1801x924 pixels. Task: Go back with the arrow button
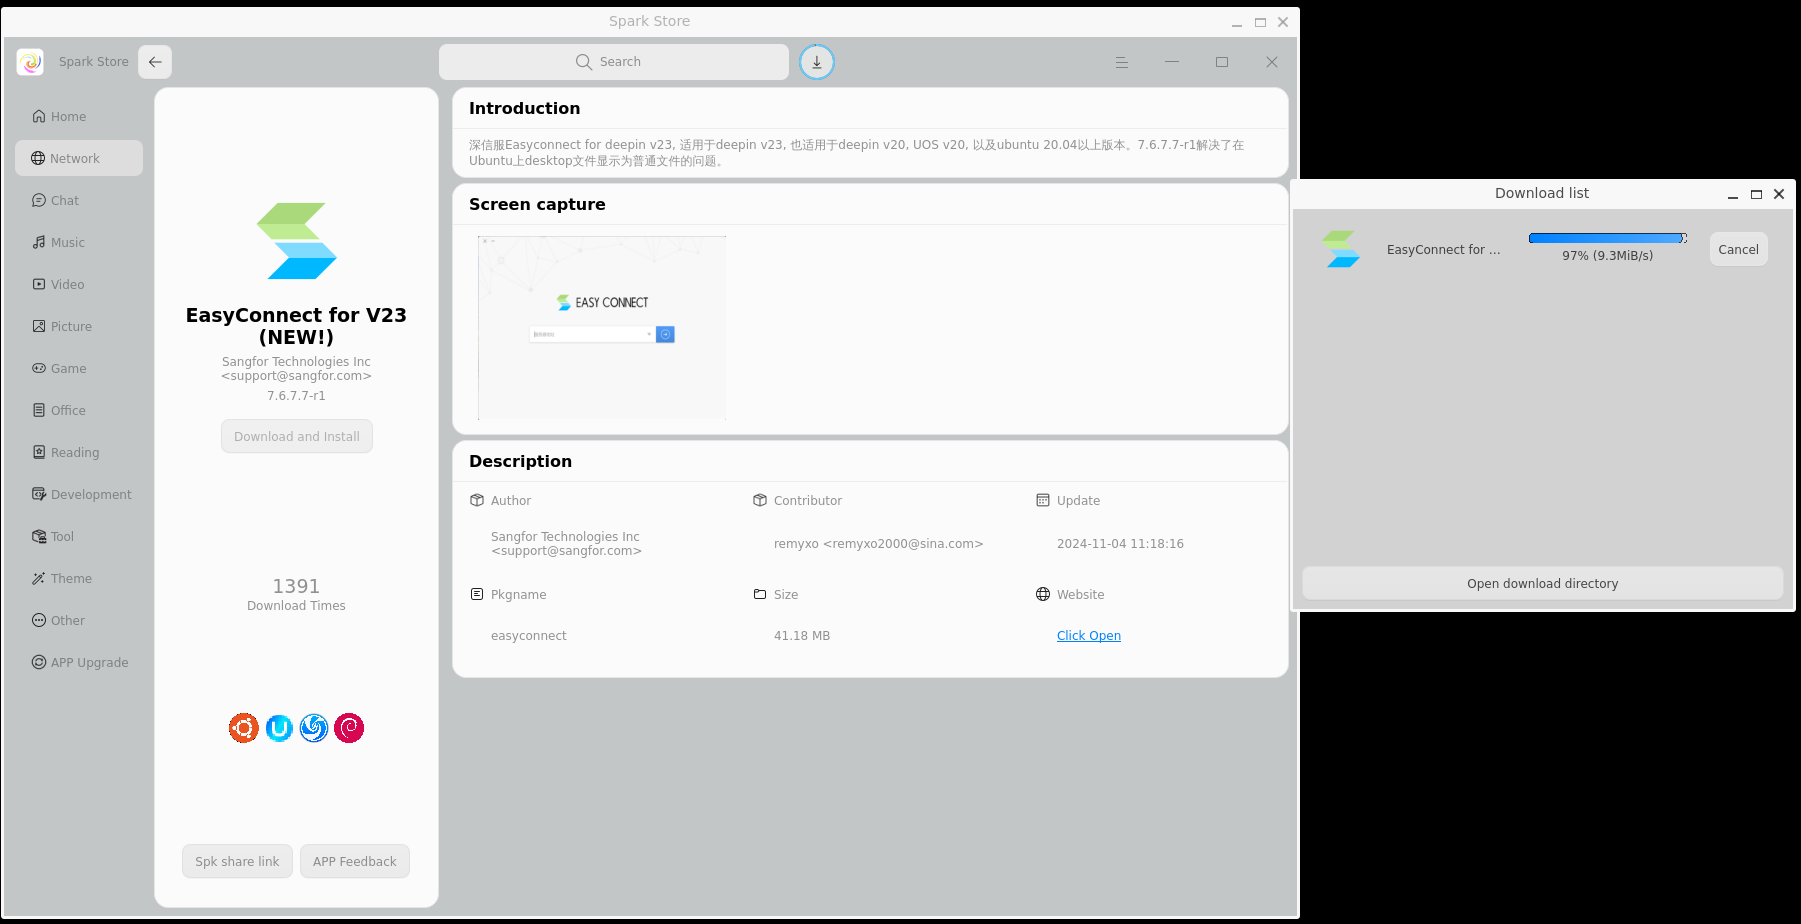(x=155, y=62)
